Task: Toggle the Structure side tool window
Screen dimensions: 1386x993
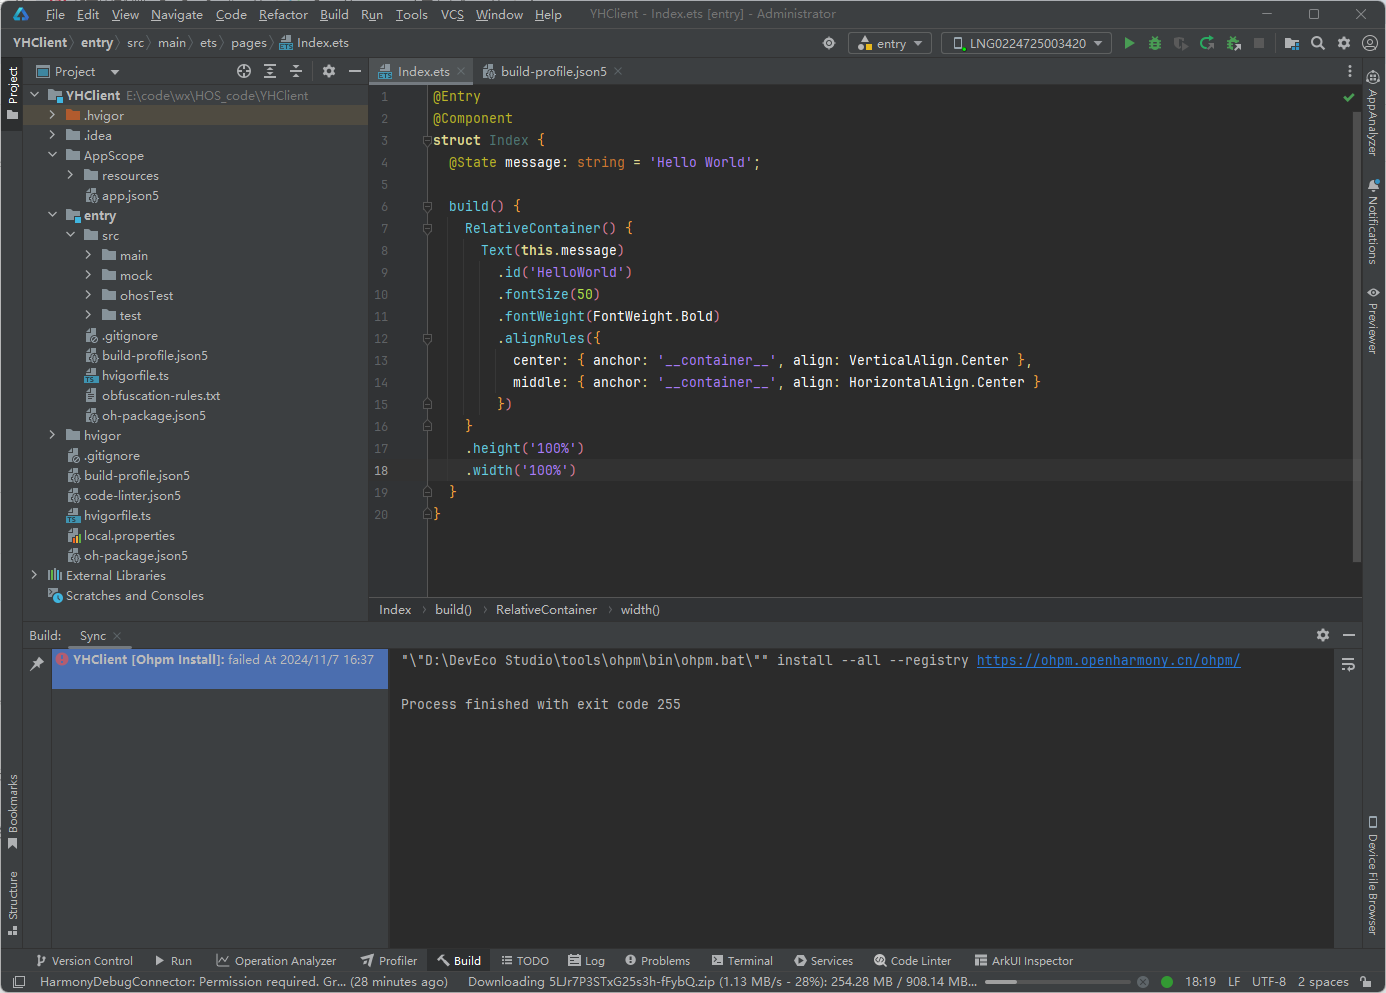Action: [13, 902]
